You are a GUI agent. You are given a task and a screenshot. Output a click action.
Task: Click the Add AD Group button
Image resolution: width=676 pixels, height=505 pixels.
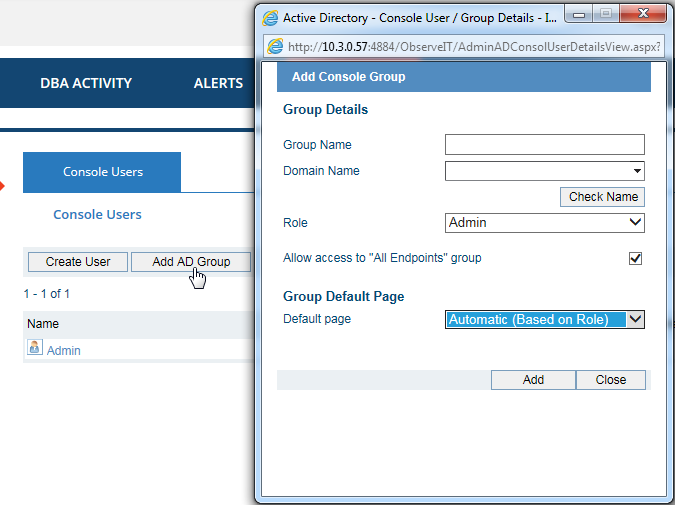[x=190, y=262]
